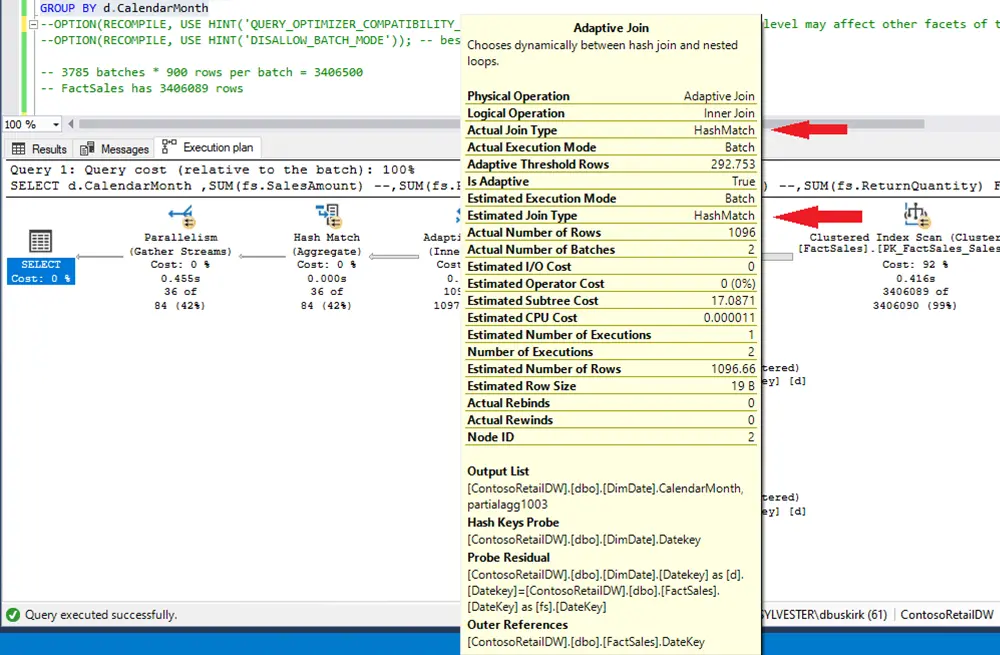Click the Query executed successfully status text
The height and width of the screenshot is (655, 1000).
tap(101, 615)
